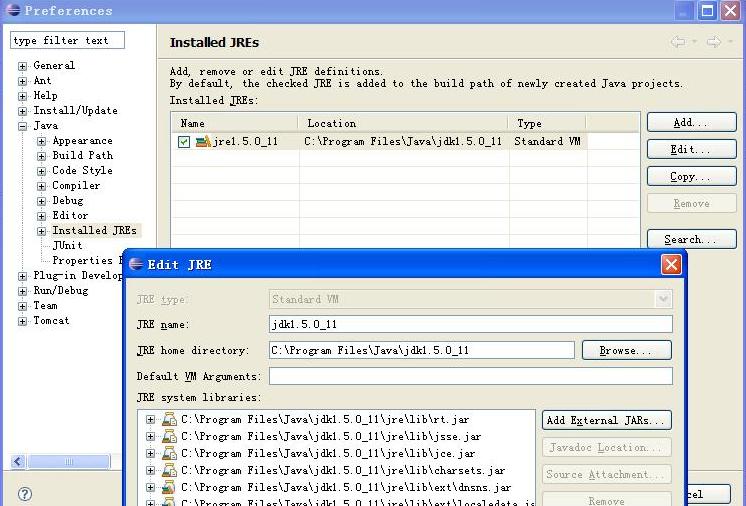Expand the Ant preferences node
The height and width of the screenshot is (506, 746).
pyautogui.click(x=22, y=81)
